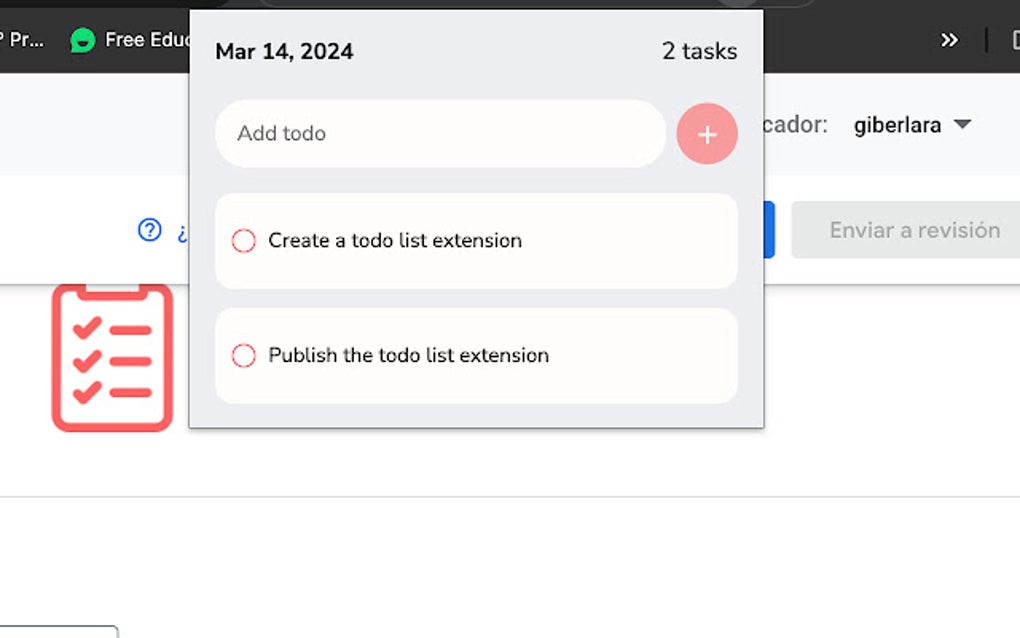This screenshot has height=638, width=1020.
Task: Select the circle icon beside Create a todo list extension
Action: pos(243,240)
